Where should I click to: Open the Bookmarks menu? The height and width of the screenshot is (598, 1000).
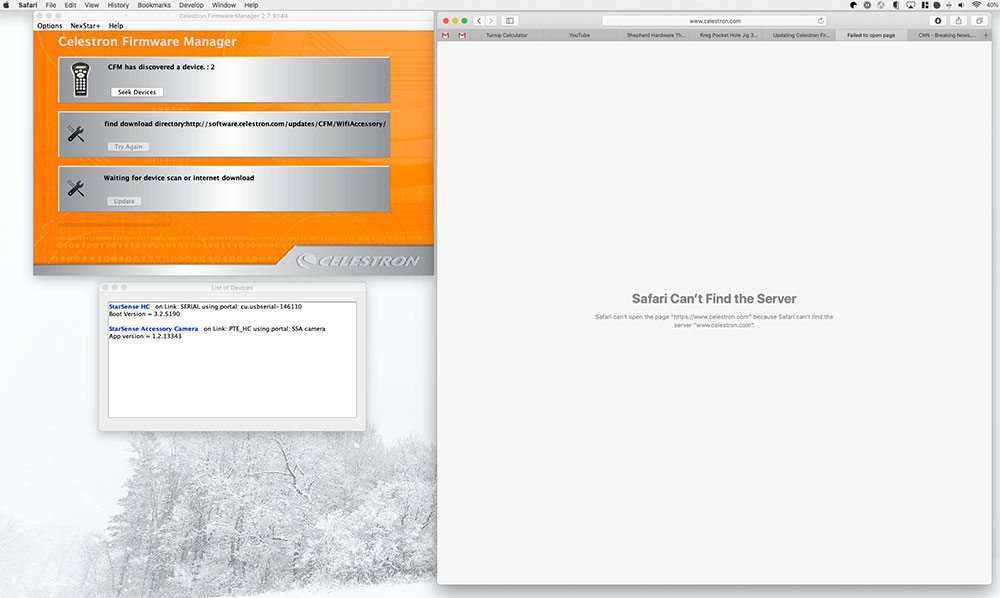click(x=154, y=4)
